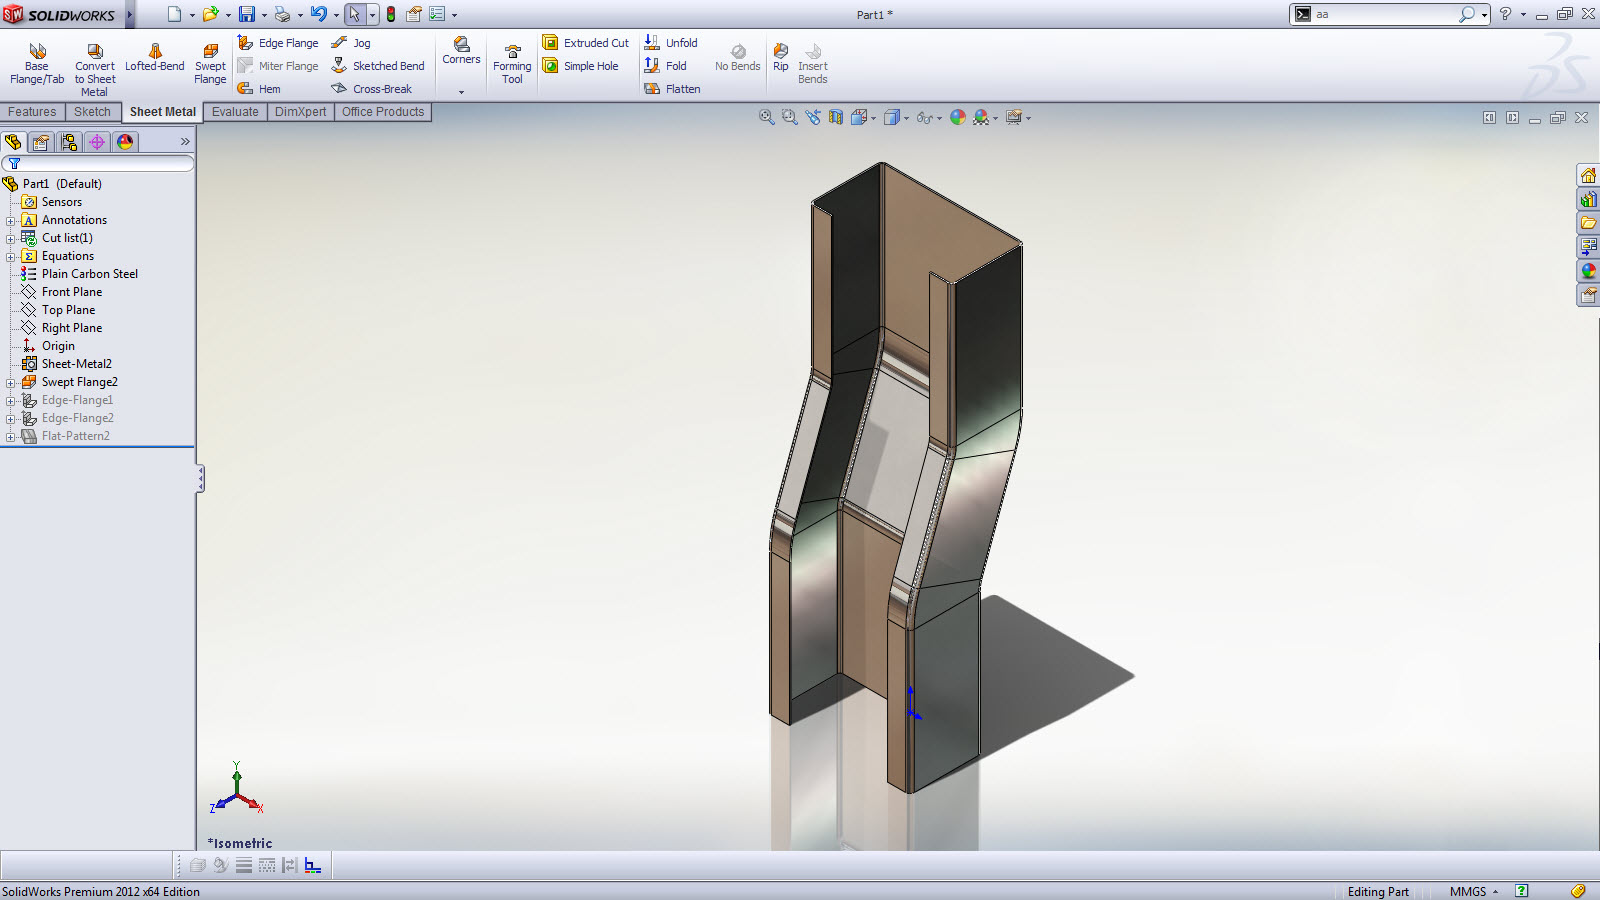This screenshot has height=900, width=1600.
Task: Toggle the Flatten view of part
Action: point(673,89)
